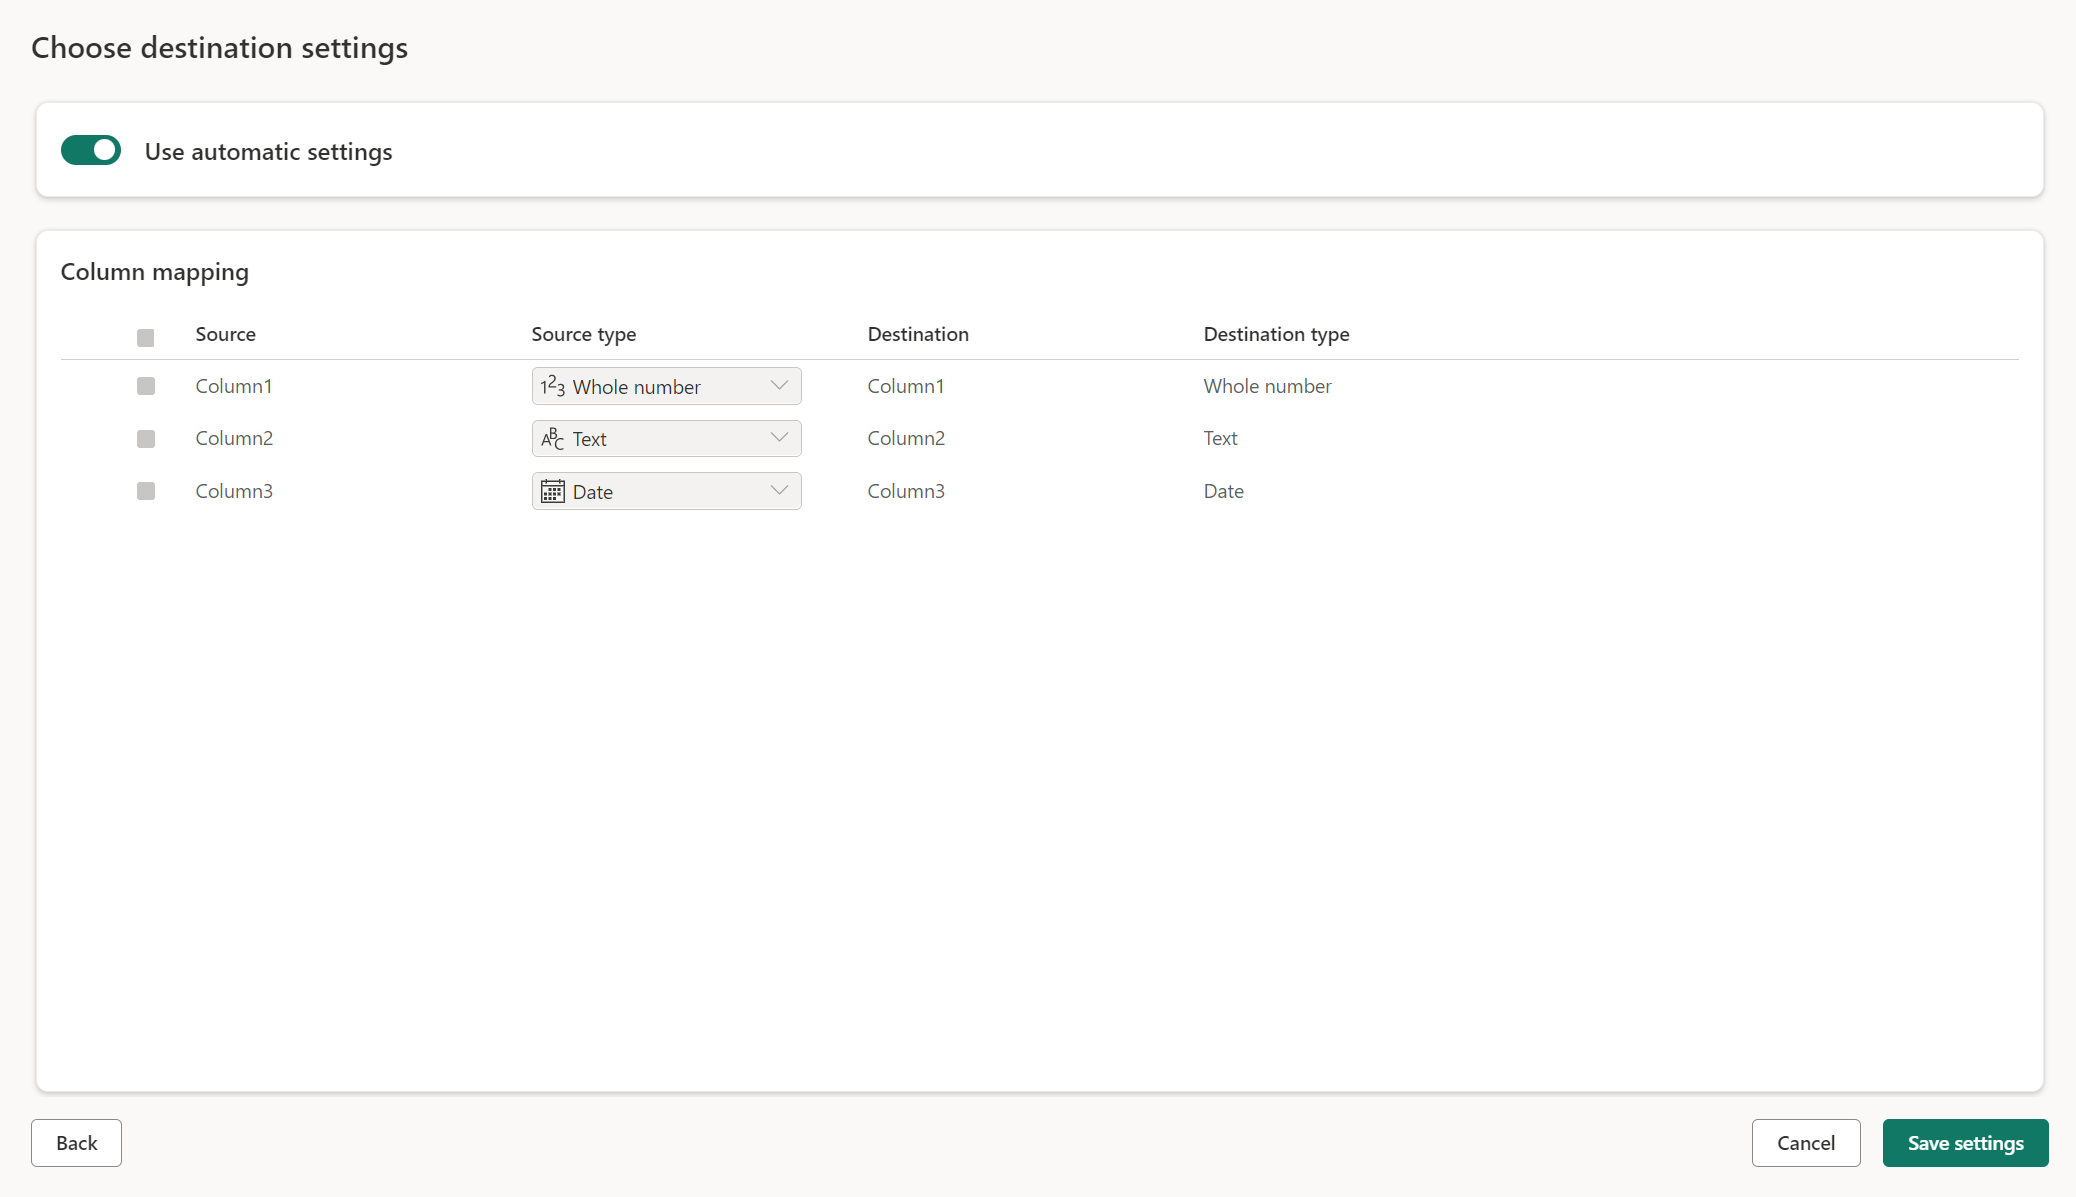Viewport: 2076px width, 1197px height.
Task: Click the Back button
Action: tap(76, 1143)
